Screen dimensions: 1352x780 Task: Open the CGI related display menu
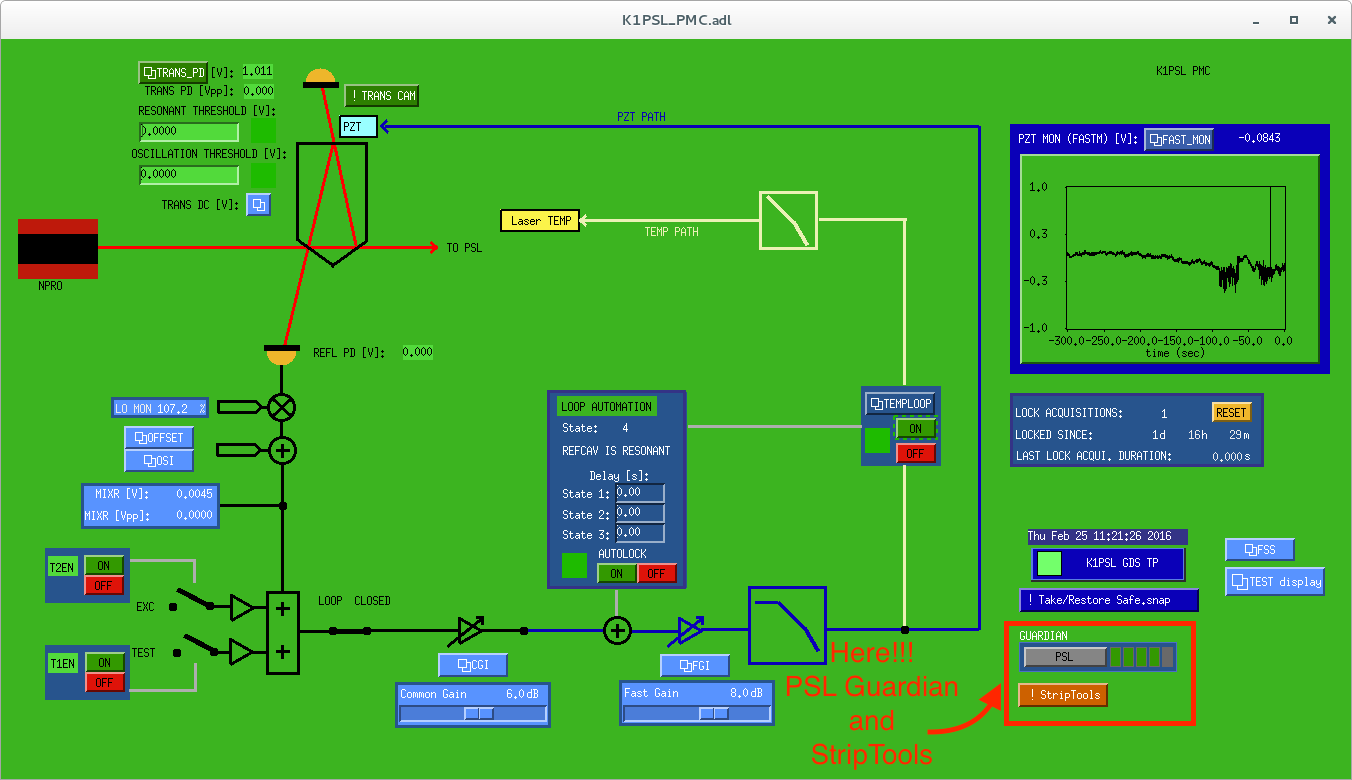pyautogui.click(x=473, y=665)
